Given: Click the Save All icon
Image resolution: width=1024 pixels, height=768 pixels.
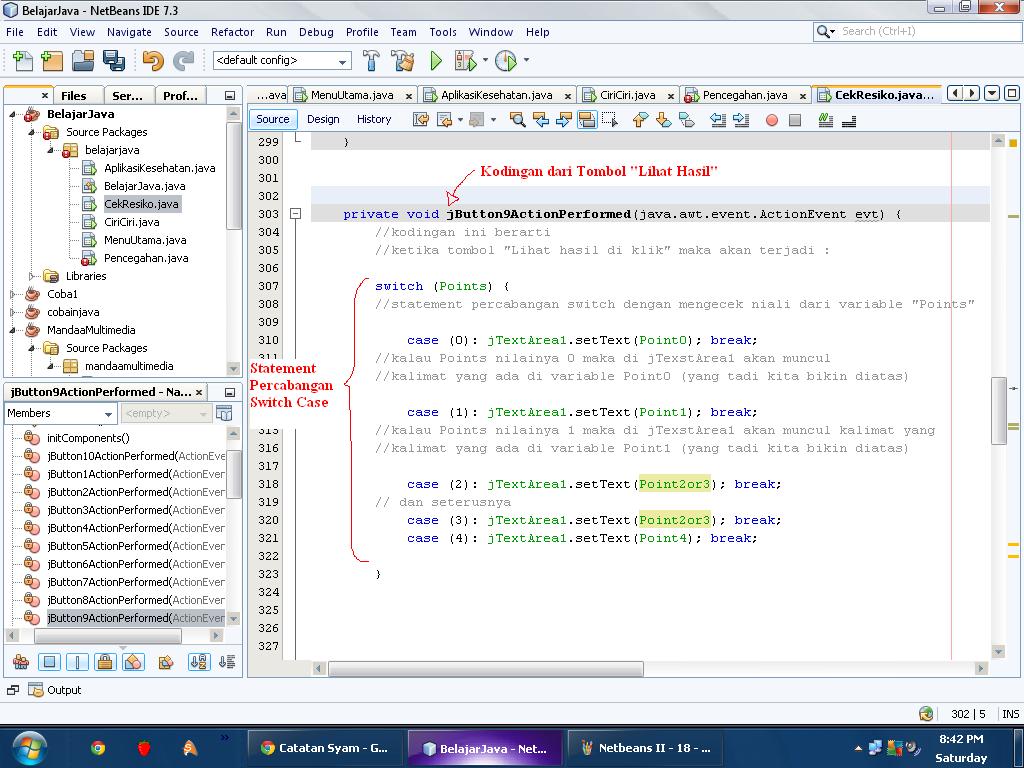Looking at the screenshot, I should click(x=113, y=61).
